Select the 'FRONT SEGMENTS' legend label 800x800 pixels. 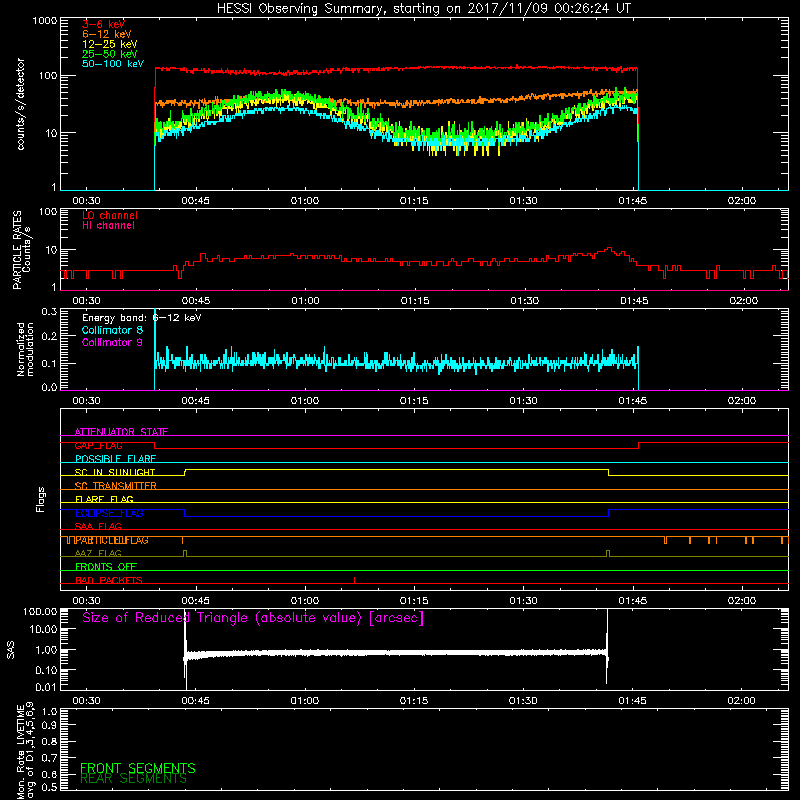pos(138,768)
